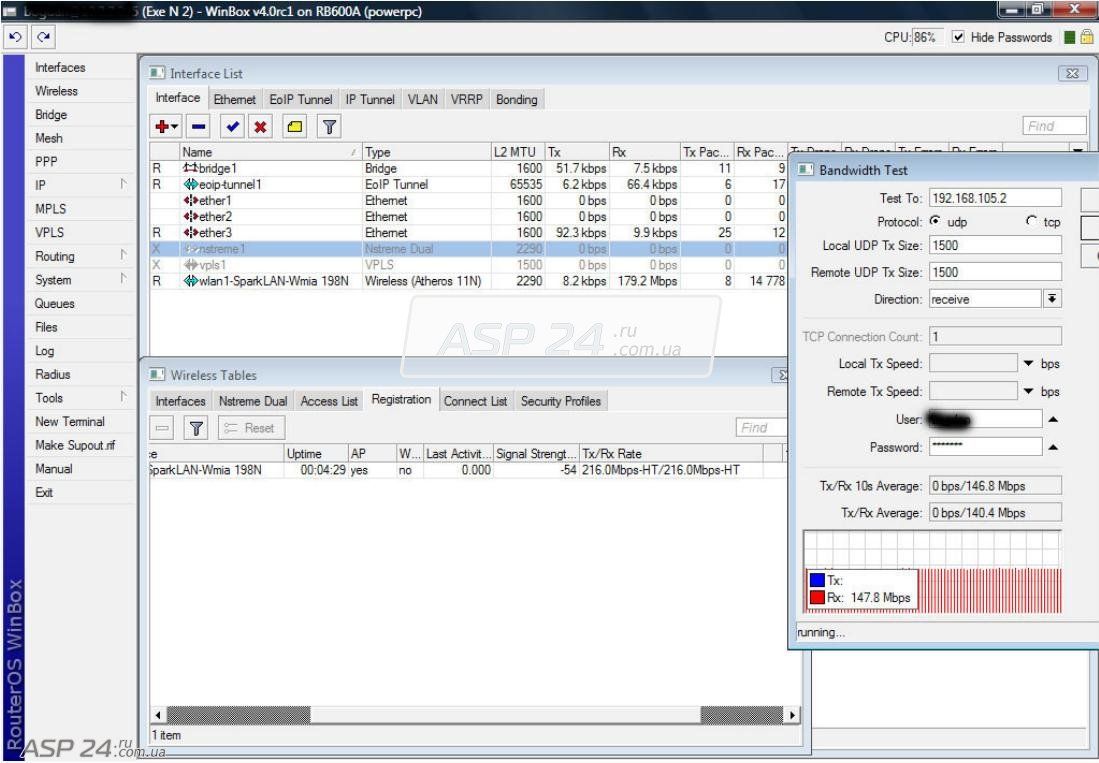Screen dimensions: 1099x763
Task: Switch to the EoIP Tunnel tab
Action: pyautogui.click(x=301, y=99)
